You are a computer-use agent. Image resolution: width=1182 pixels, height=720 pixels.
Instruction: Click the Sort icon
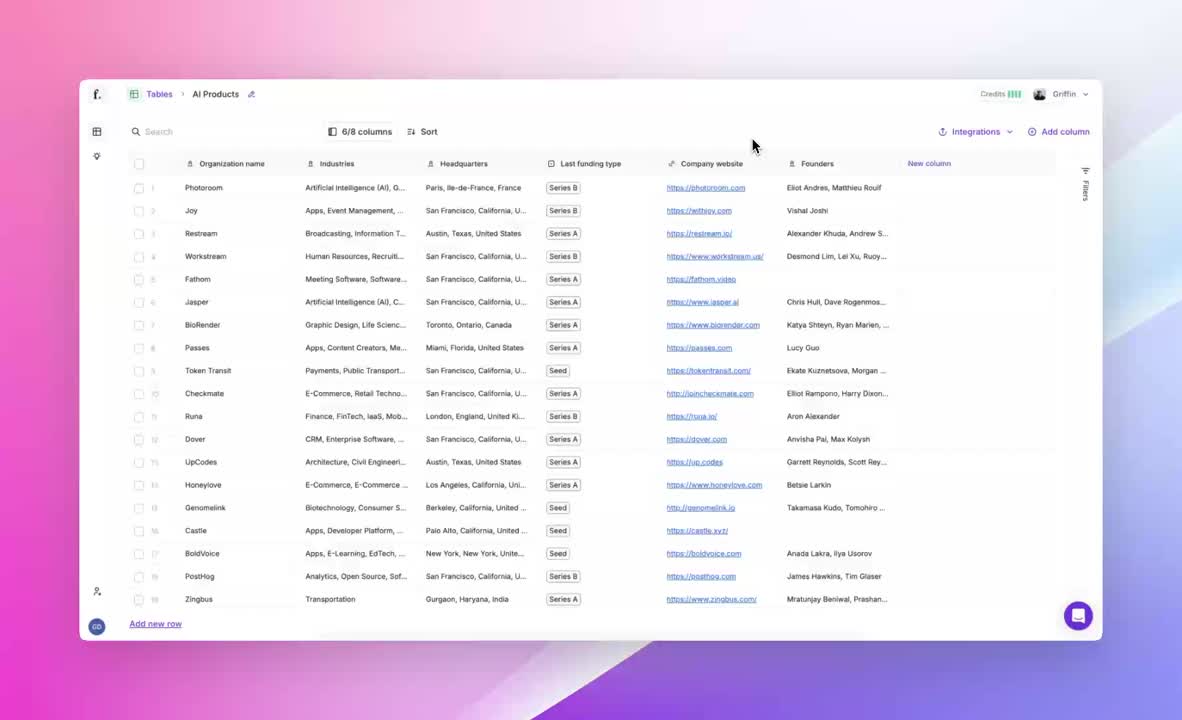(411, 132)
